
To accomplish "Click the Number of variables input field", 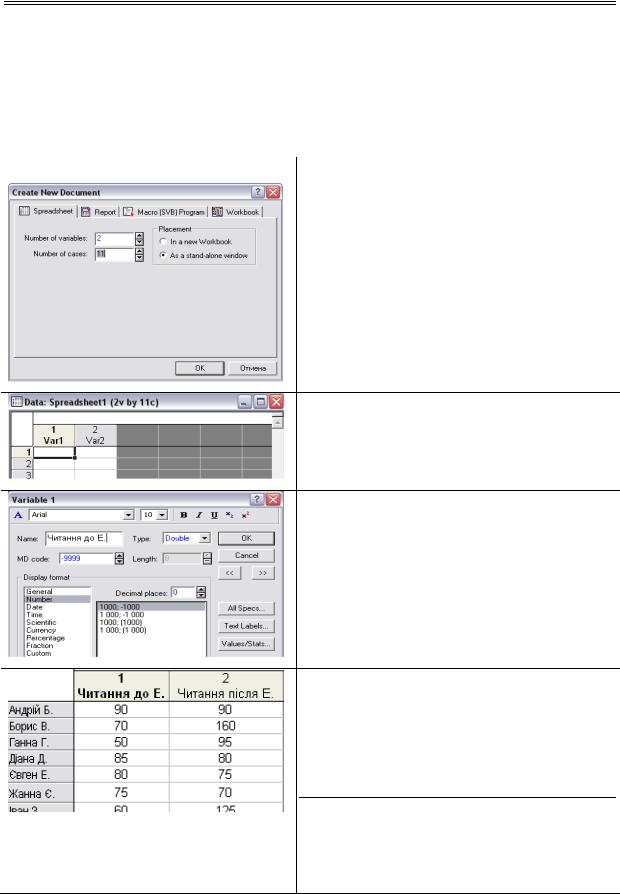I will (x=115, y=239).
